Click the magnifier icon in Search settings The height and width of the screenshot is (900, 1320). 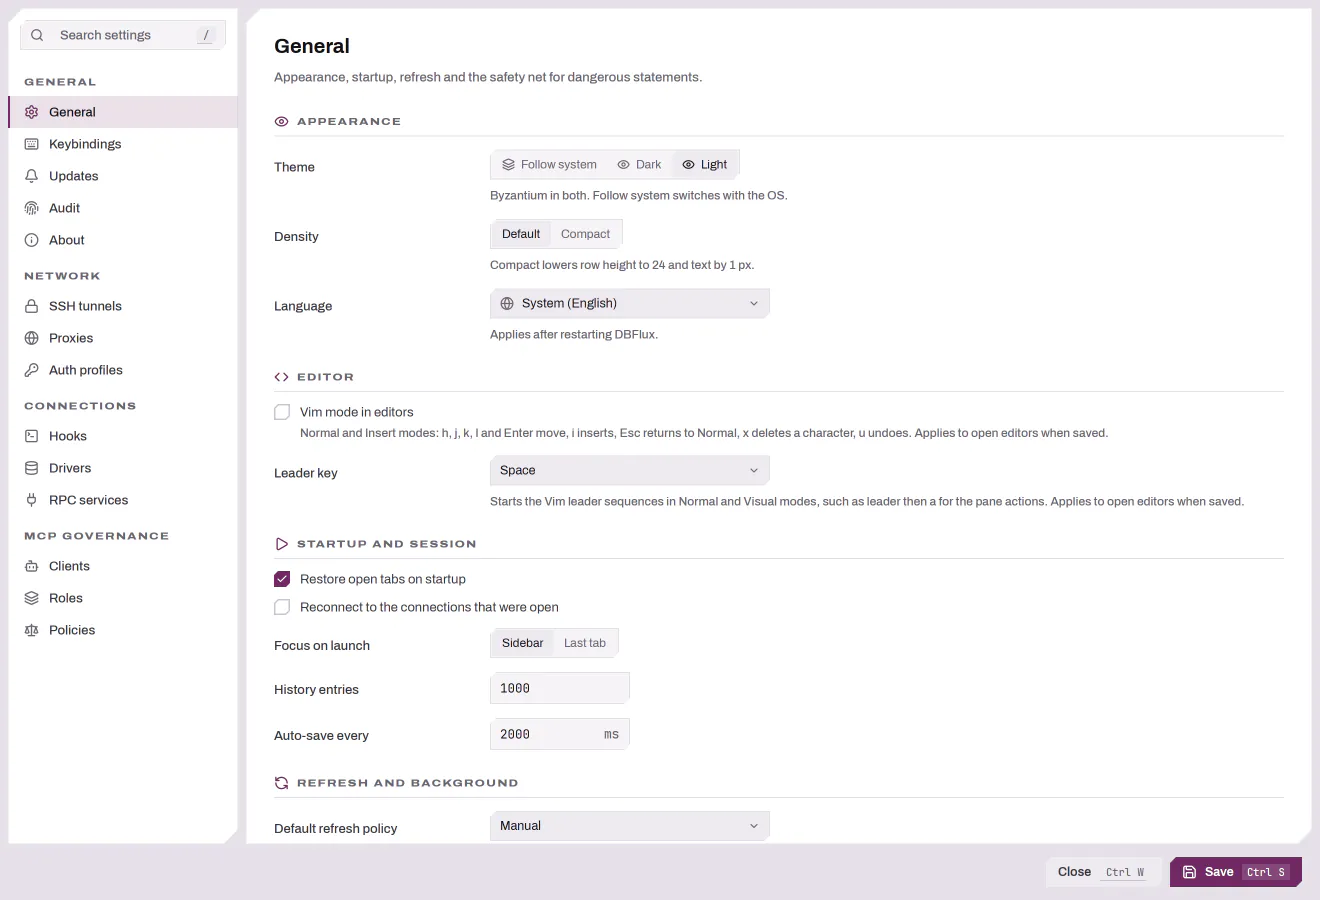click(37, 35)
